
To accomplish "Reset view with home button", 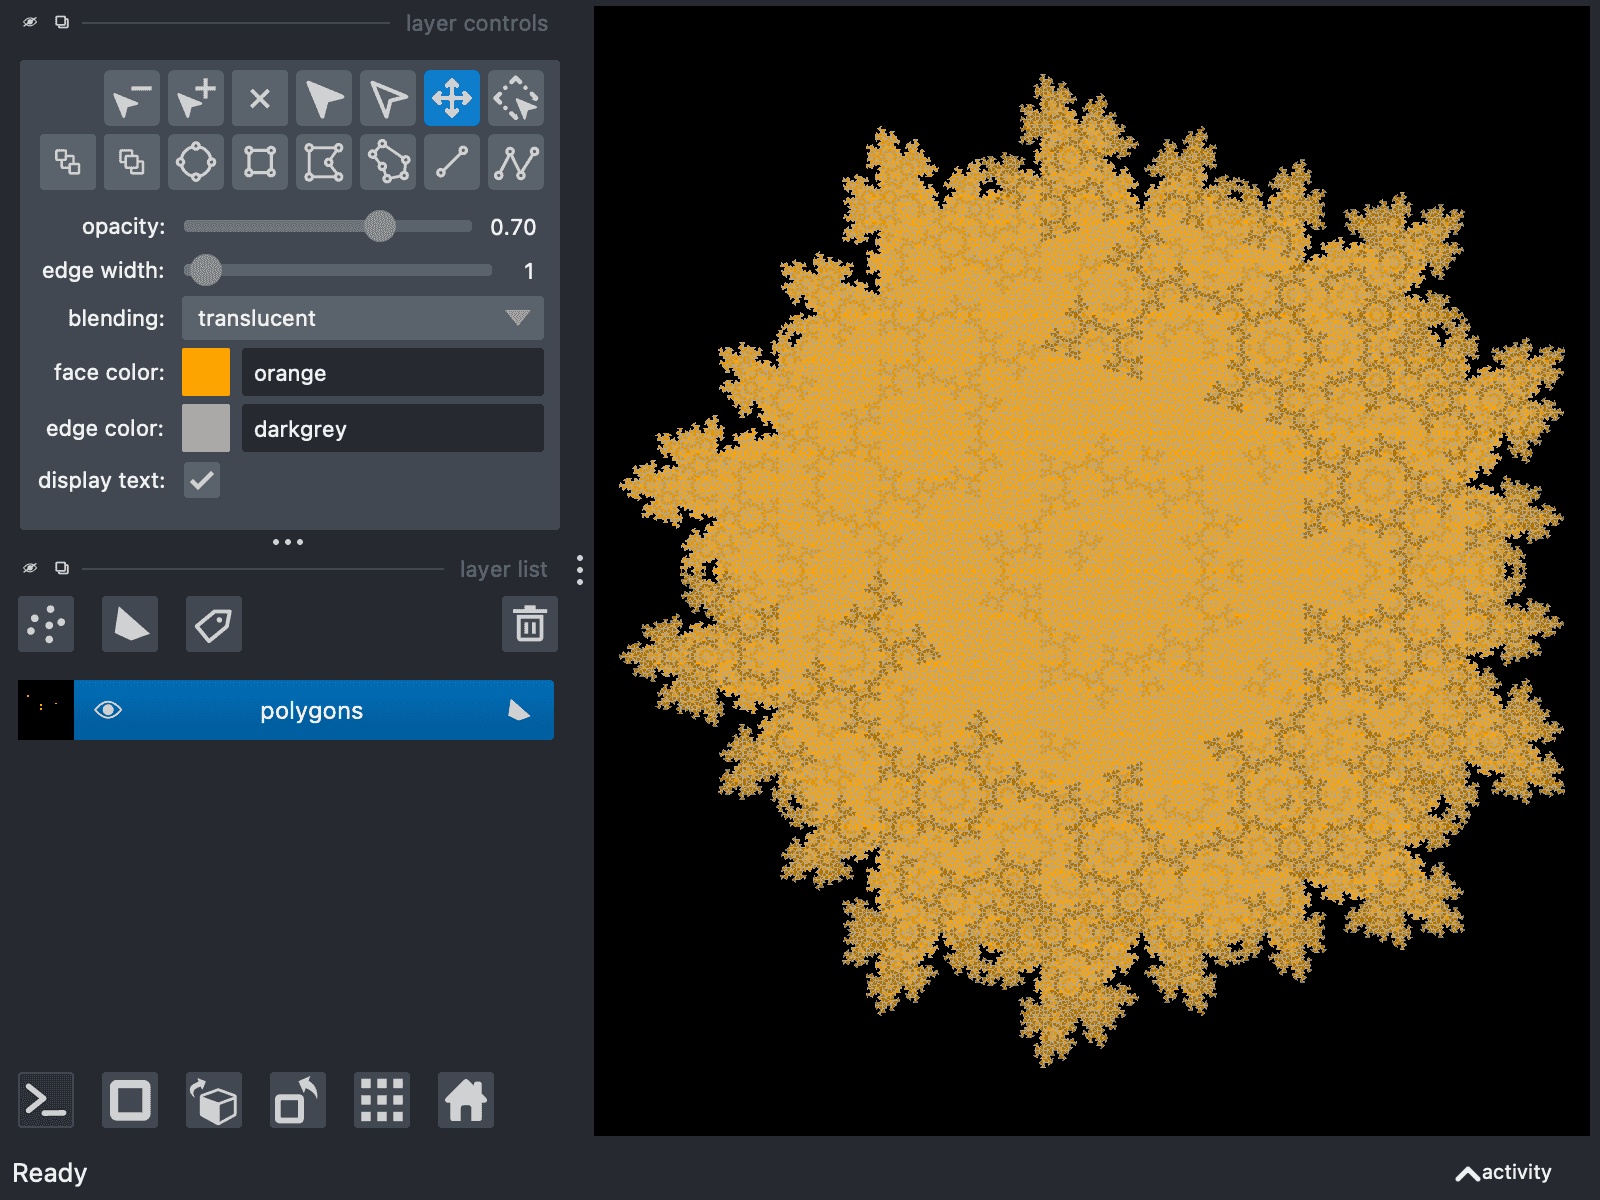I will (x=466, y=1100).
